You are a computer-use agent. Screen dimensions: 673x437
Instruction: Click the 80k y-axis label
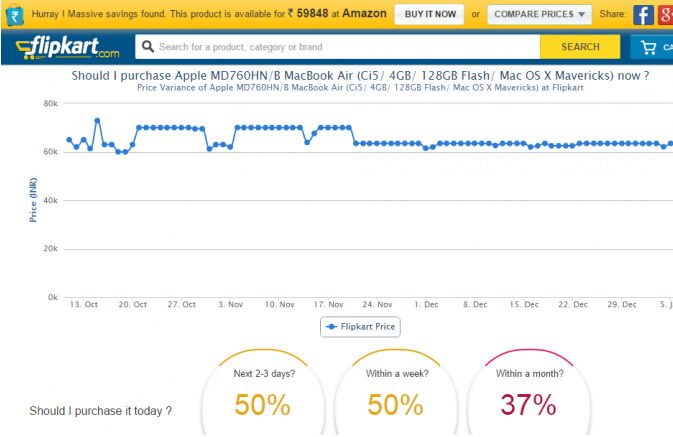tap(51, 103)
